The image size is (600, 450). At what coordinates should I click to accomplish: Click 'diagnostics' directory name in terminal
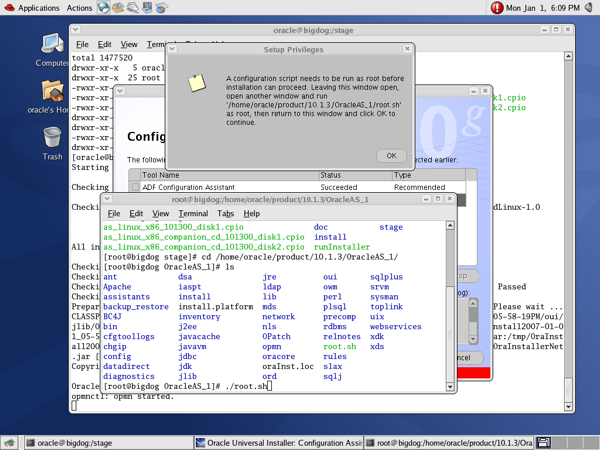point(129,376)
